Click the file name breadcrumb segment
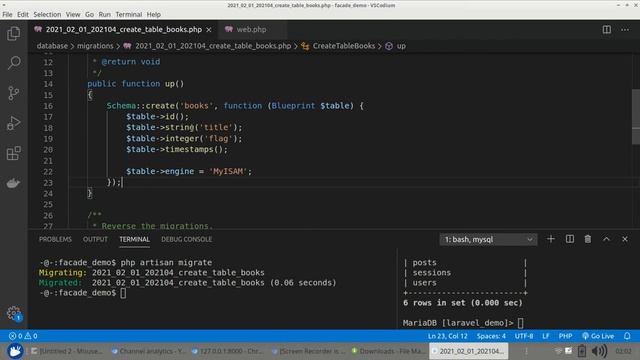Screen dimensions: 640x360 (213, 46)
